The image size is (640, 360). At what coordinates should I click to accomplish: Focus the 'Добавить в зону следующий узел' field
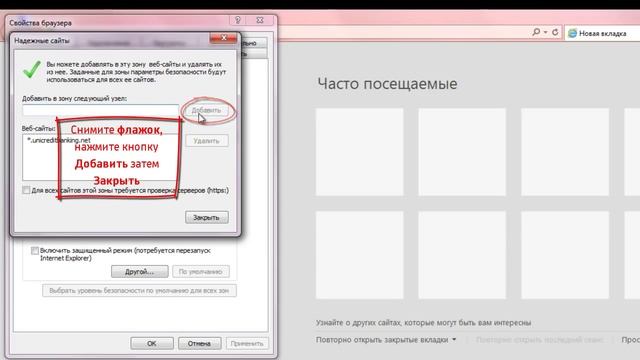coord(100,110)
